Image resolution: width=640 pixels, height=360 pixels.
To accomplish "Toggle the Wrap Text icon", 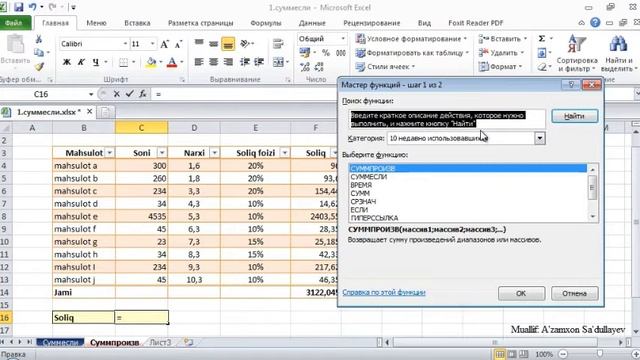I will click(278, 44).
